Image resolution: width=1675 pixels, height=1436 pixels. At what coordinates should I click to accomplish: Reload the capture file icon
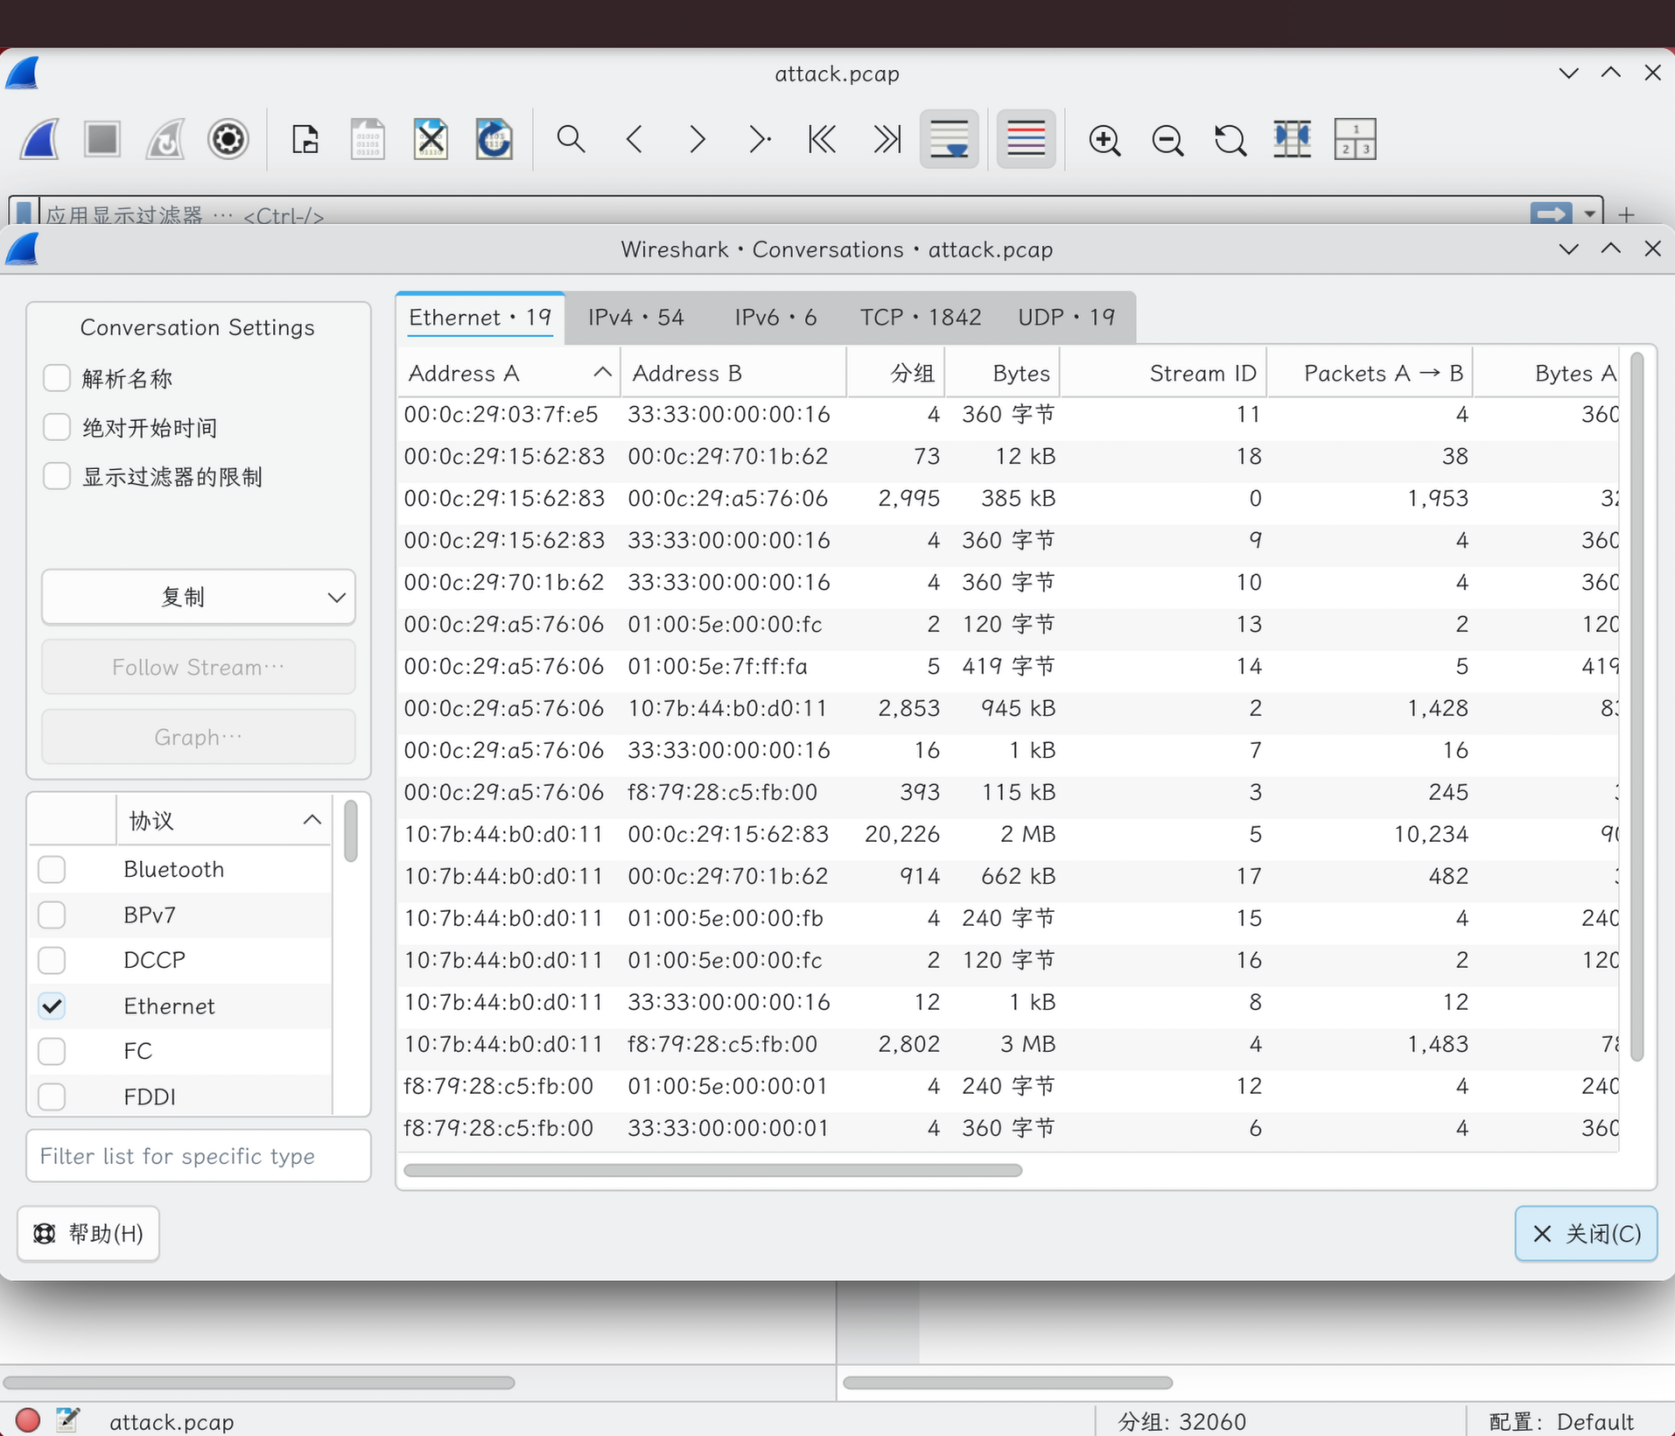pyautogui.click(x=494, y=139)
